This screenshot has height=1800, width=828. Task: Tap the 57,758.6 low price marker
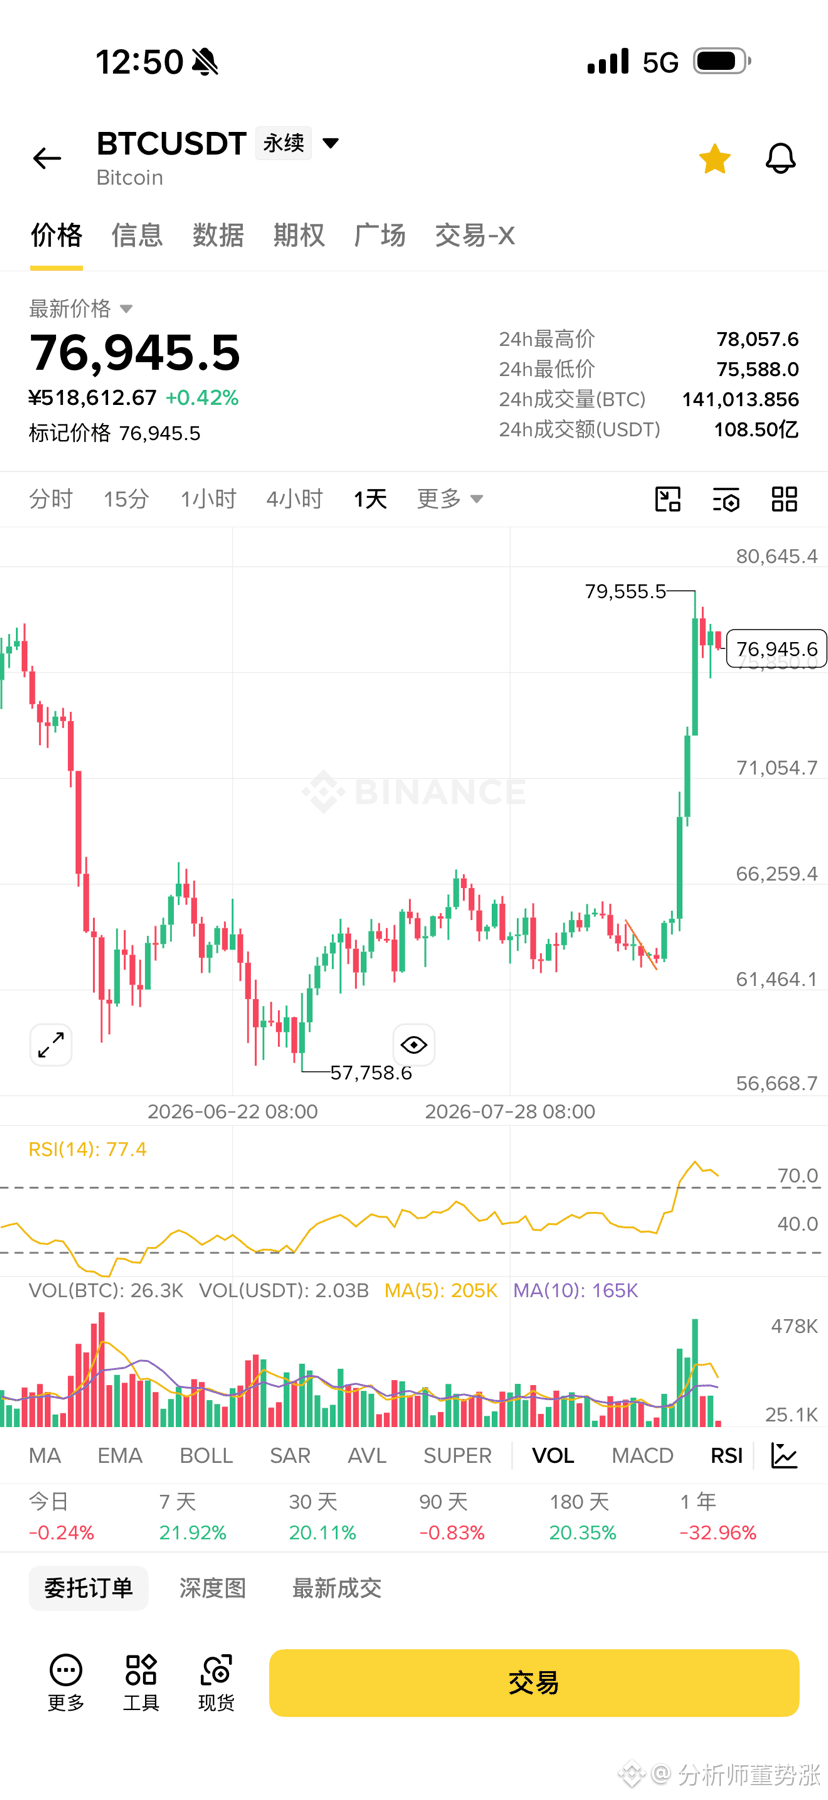click(x=371, y=1073)
